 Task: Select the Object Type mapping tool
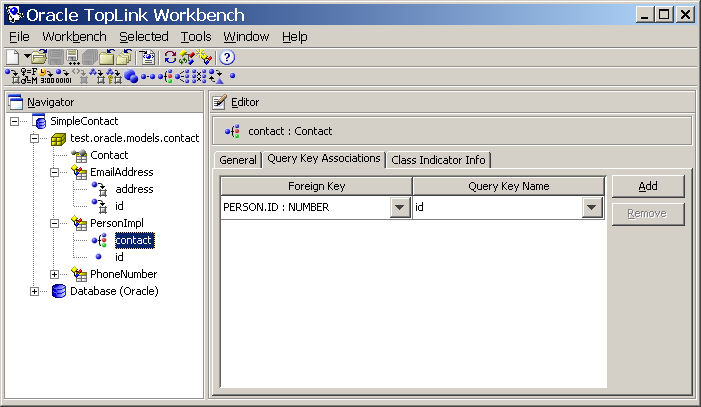29,76
